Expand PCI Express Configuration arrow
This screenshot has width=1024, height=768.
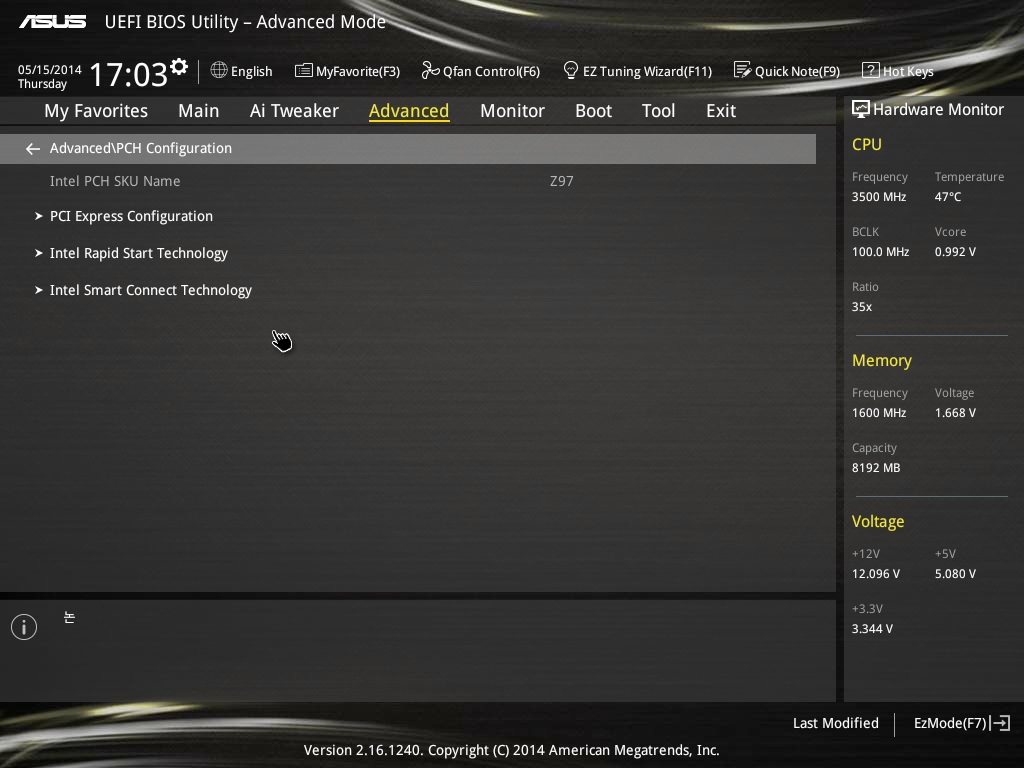[39, 216]
